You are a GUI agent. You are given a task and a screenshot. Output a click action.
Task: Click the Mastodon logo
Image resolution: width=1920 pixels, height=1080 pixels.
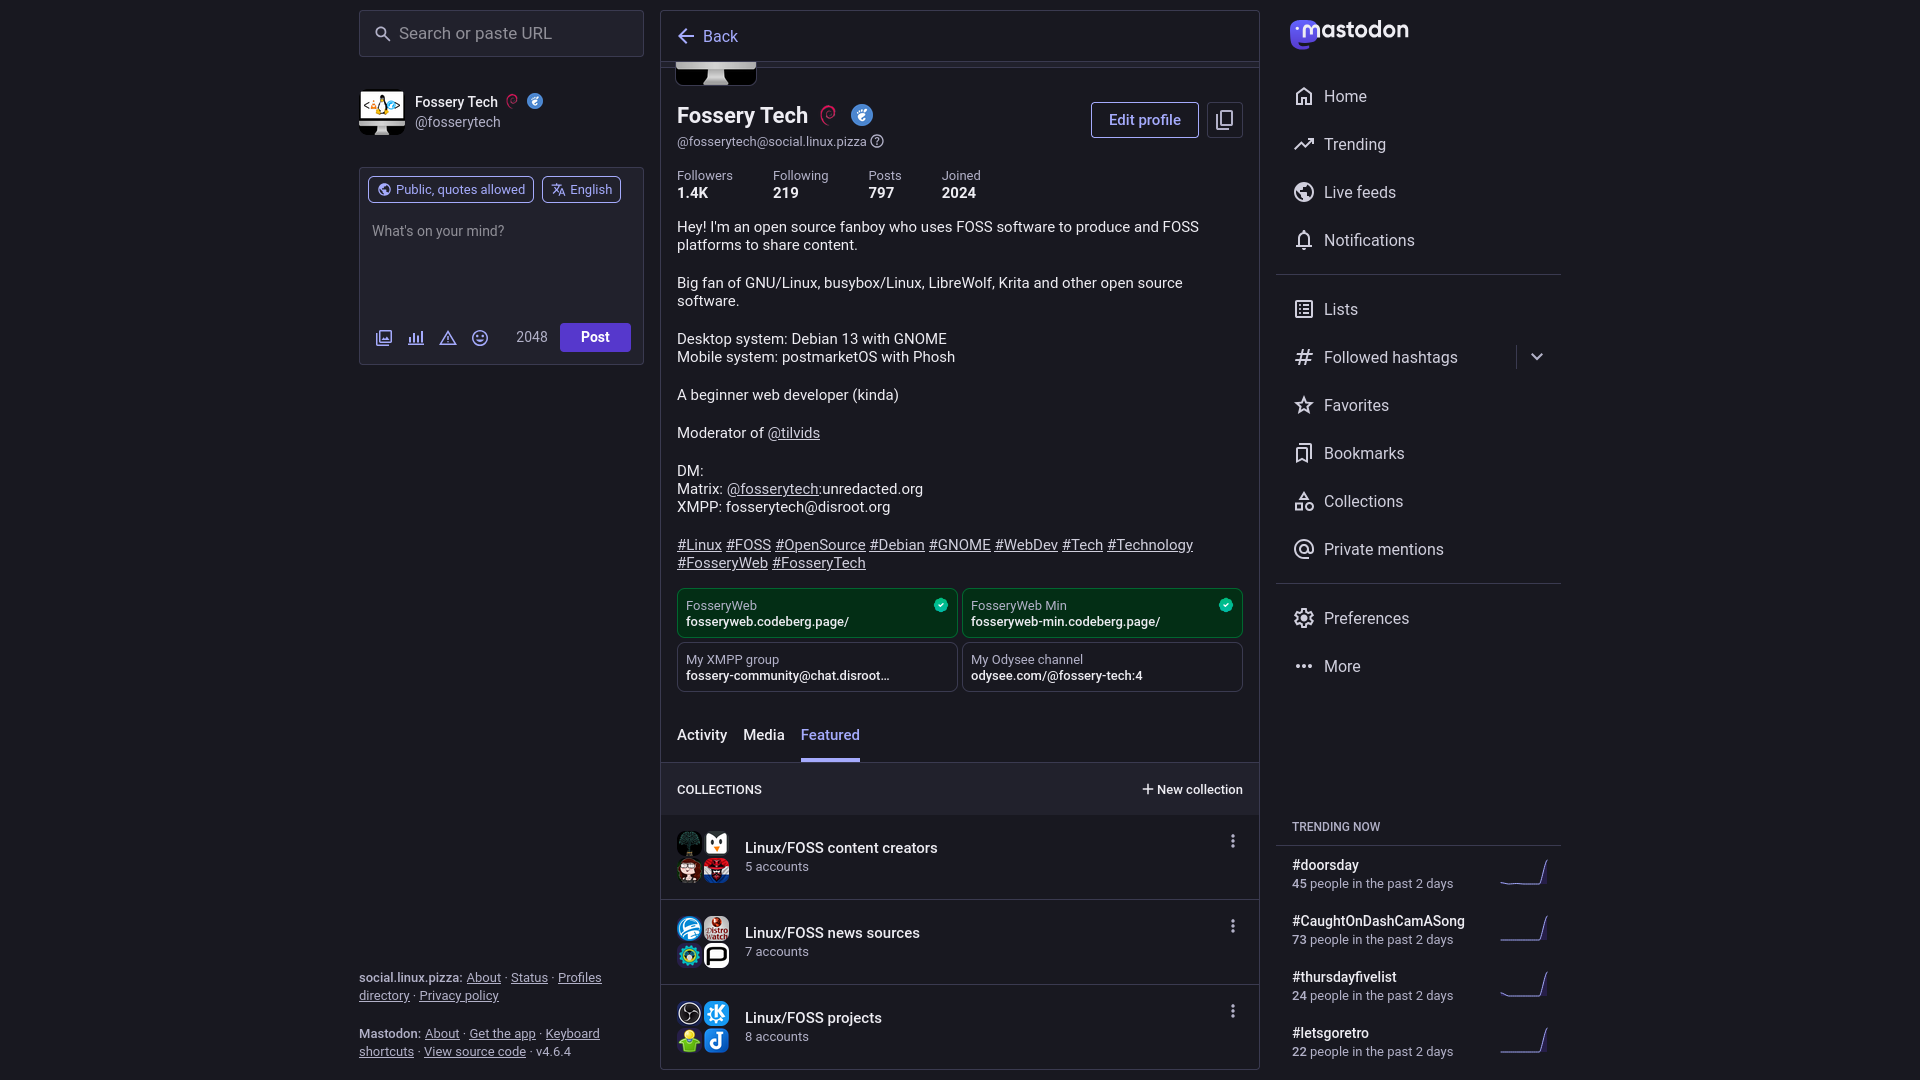(1349, 33)
